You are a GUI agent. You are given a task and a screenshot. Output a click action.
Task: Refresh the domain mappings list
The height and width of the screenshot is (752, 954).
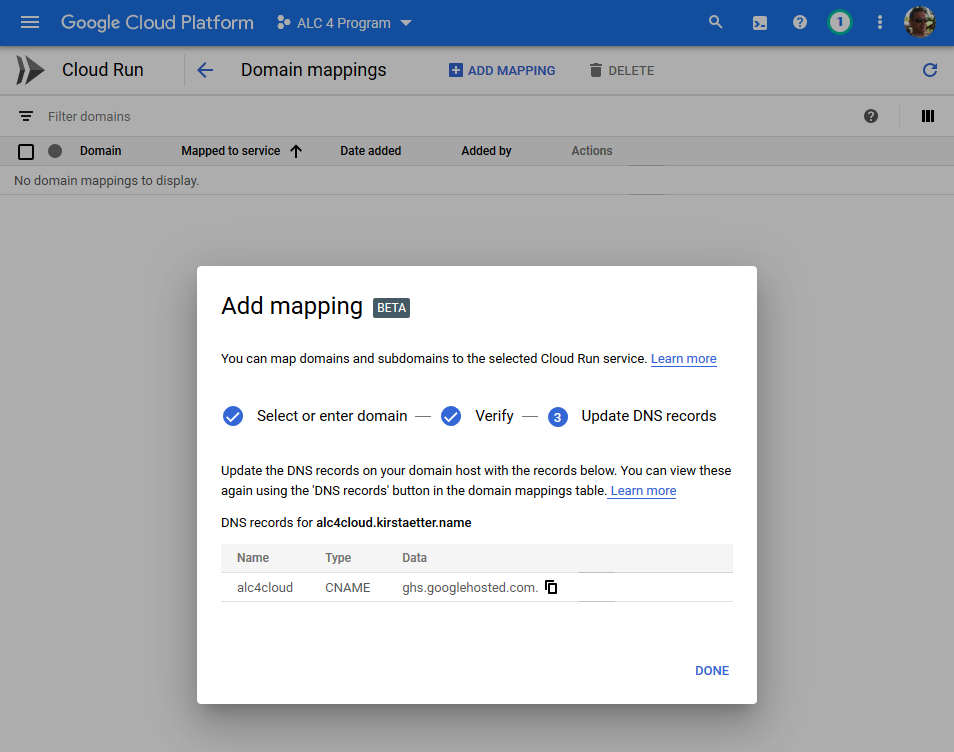[930, 70]
